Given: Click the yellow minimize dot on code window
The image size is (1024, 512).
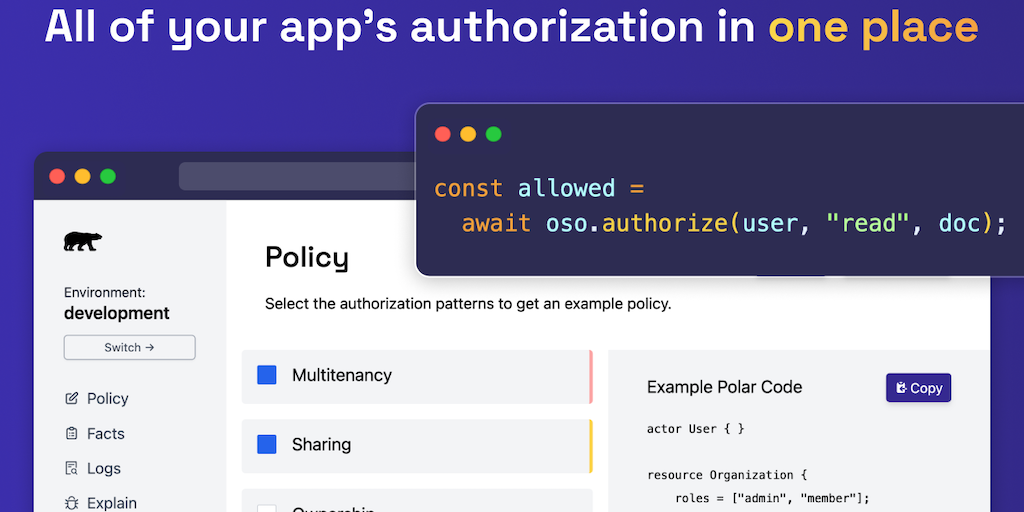Looking at the screenshot, I should (468, 134).
